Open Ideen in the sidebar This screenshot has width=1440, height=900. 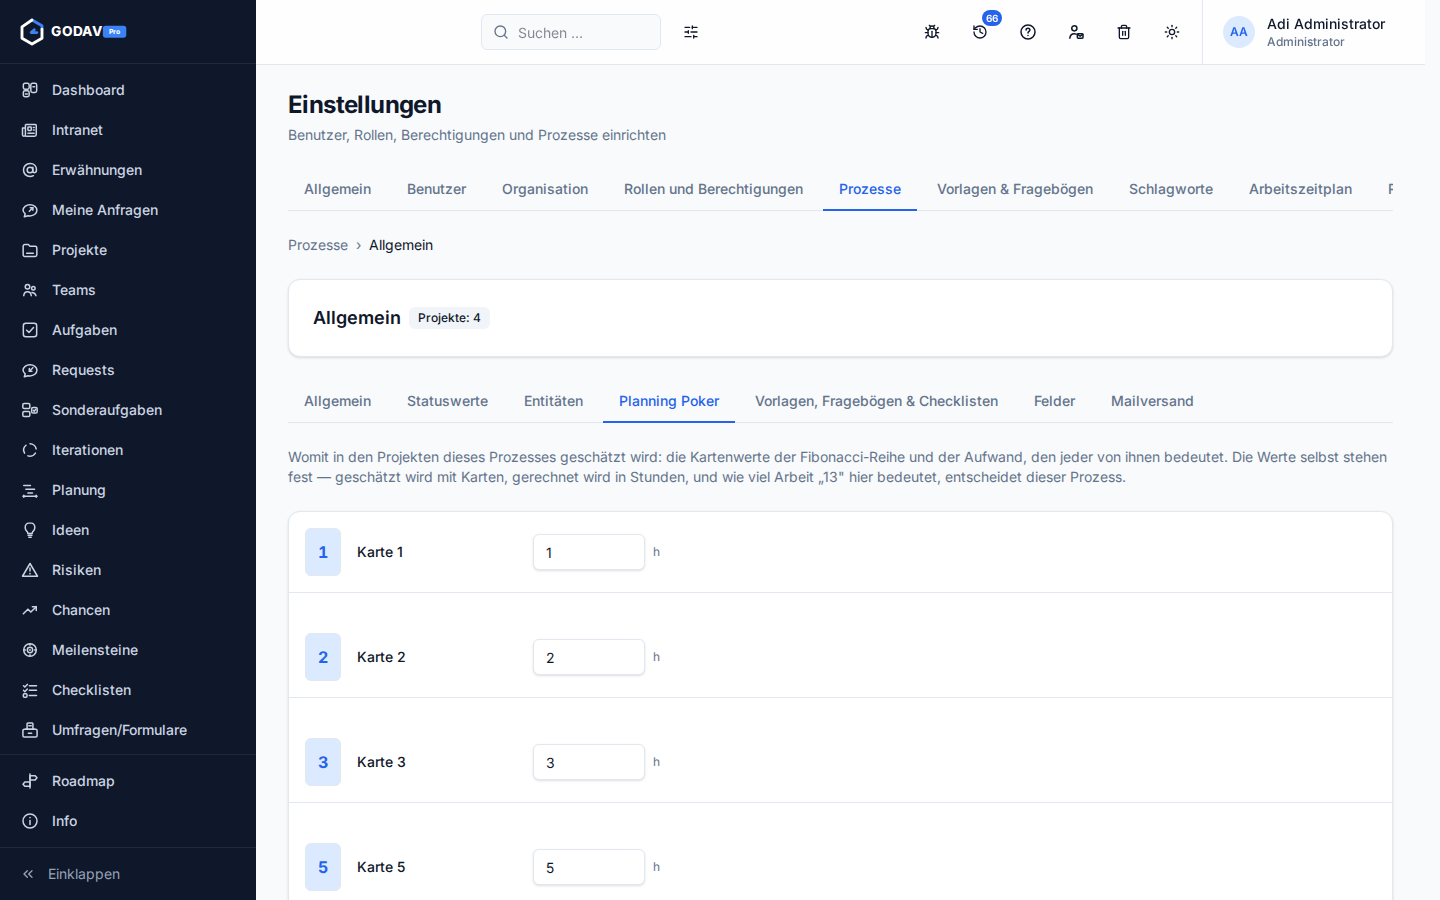[x=128, y=530]
